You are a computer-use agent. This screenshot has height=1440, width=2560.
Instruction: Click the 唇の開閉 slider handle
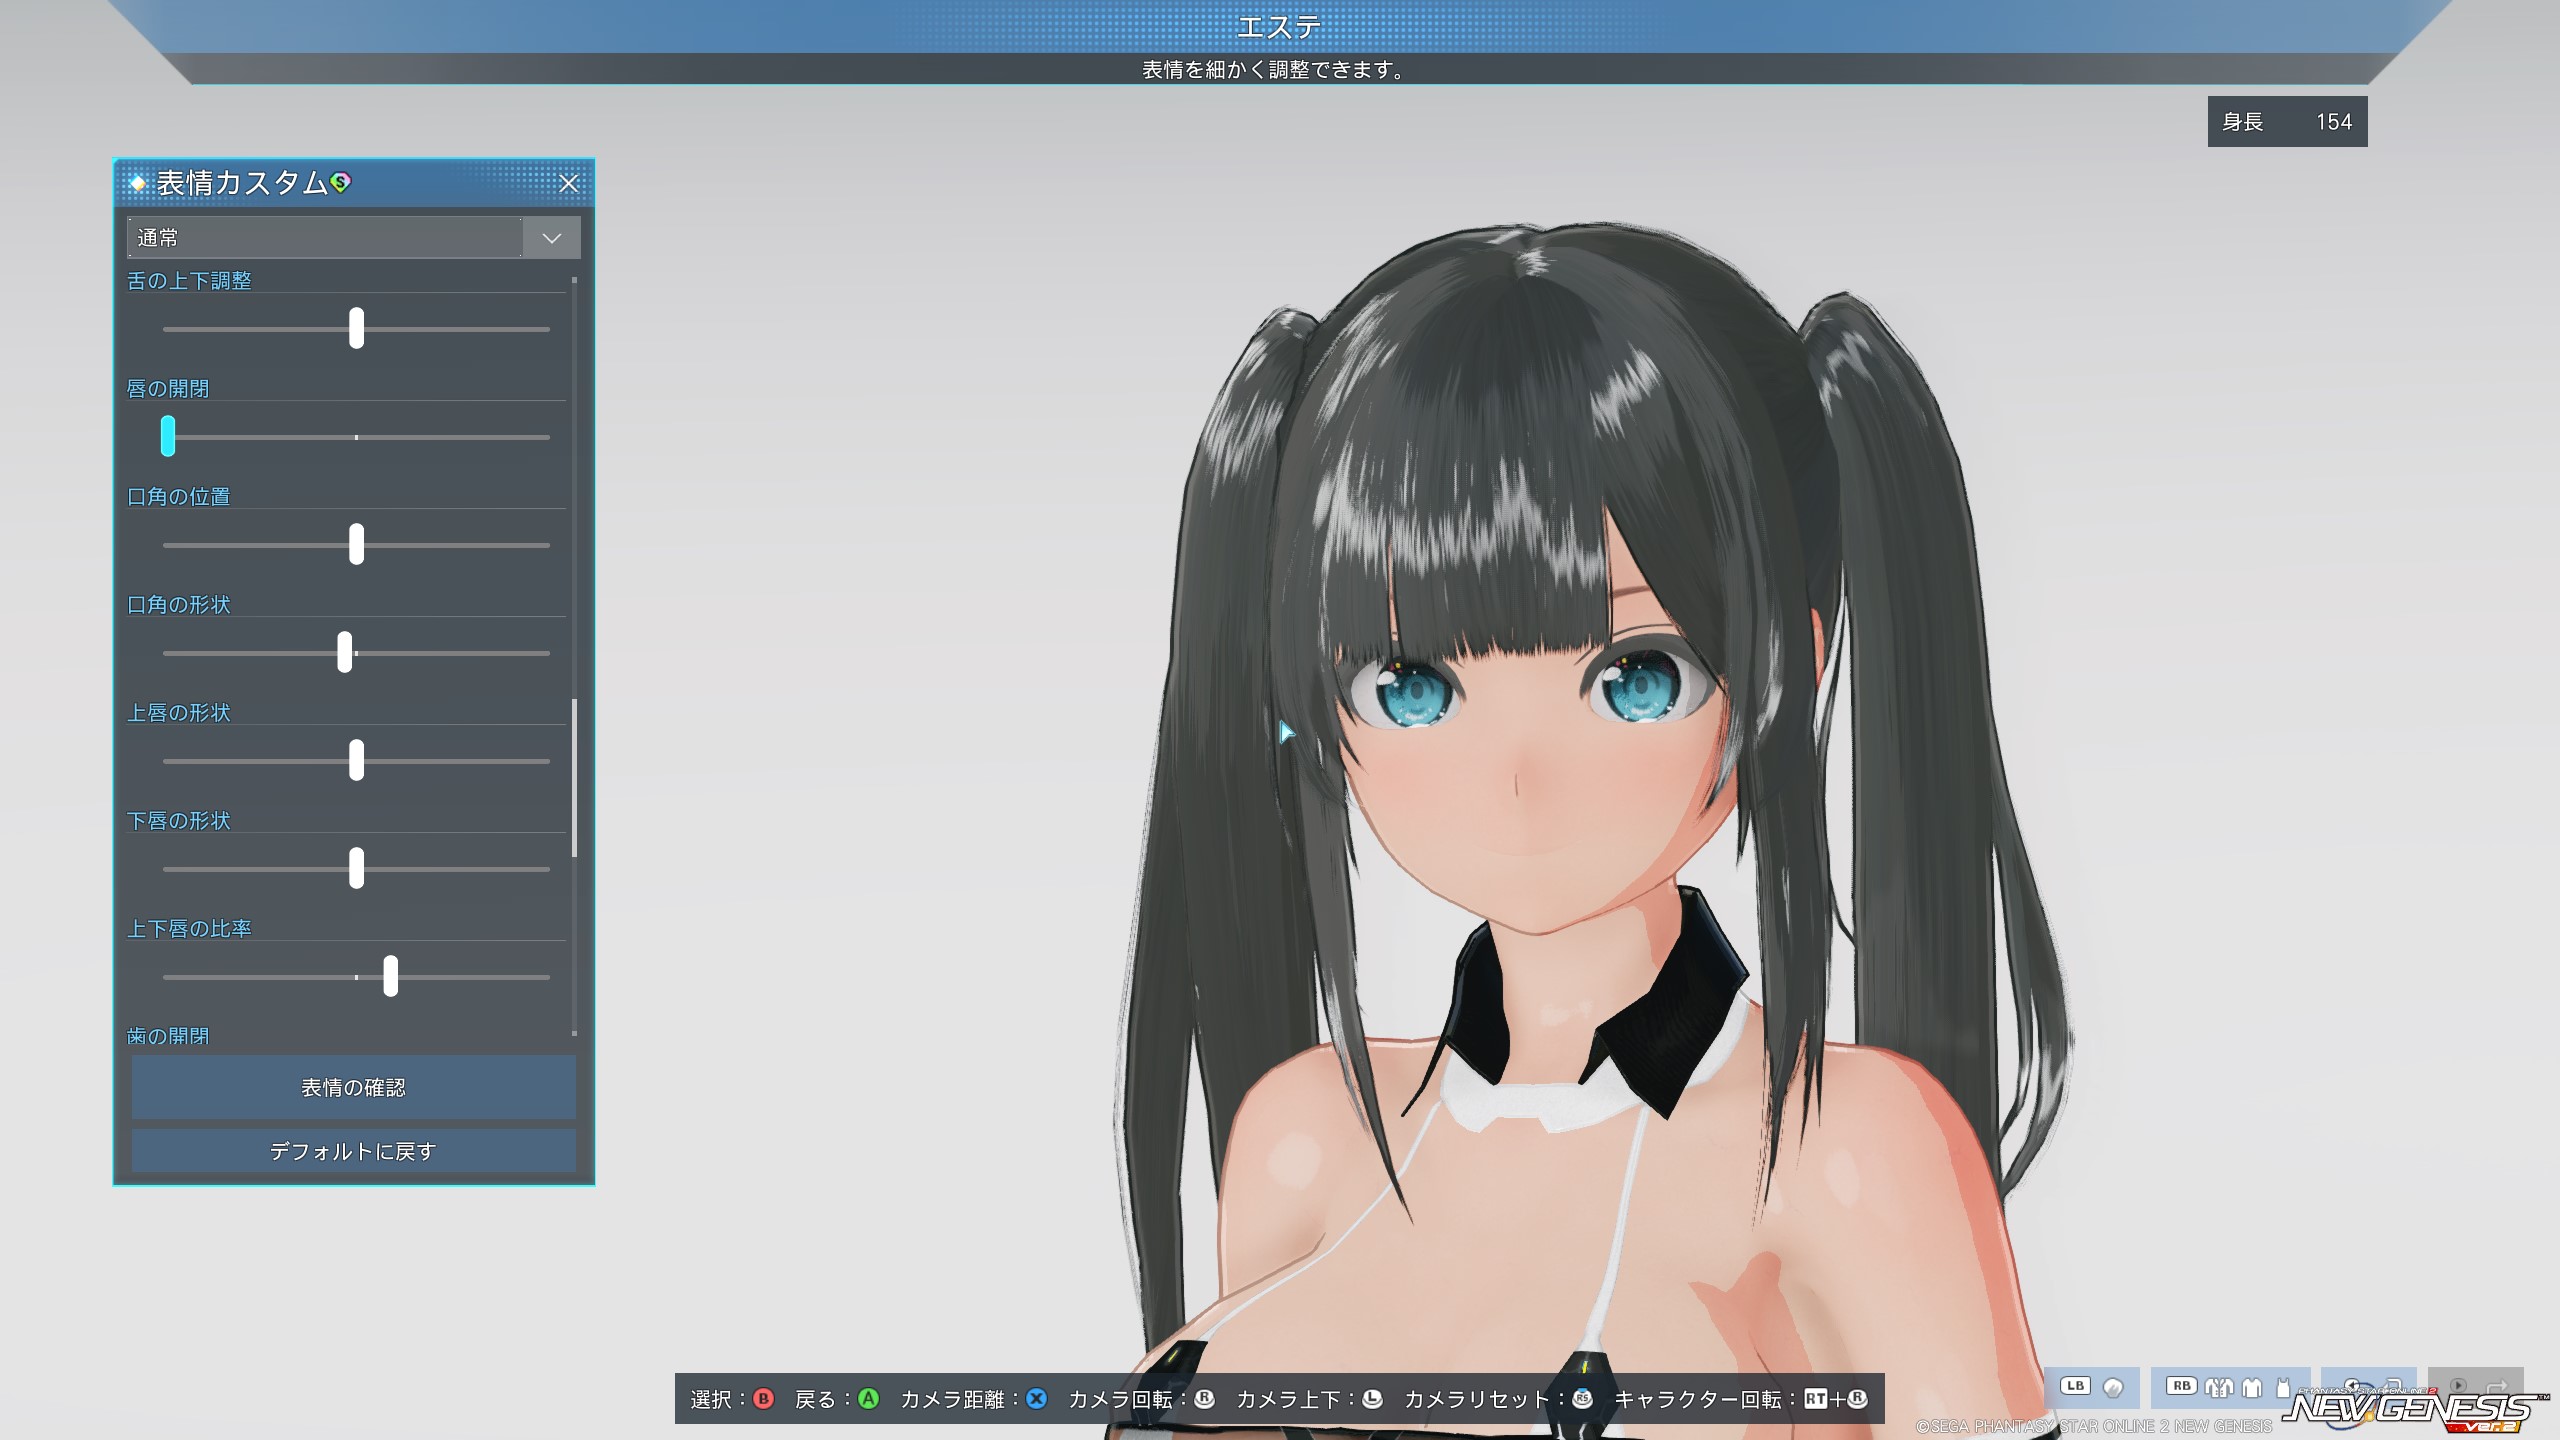(168, 436)
